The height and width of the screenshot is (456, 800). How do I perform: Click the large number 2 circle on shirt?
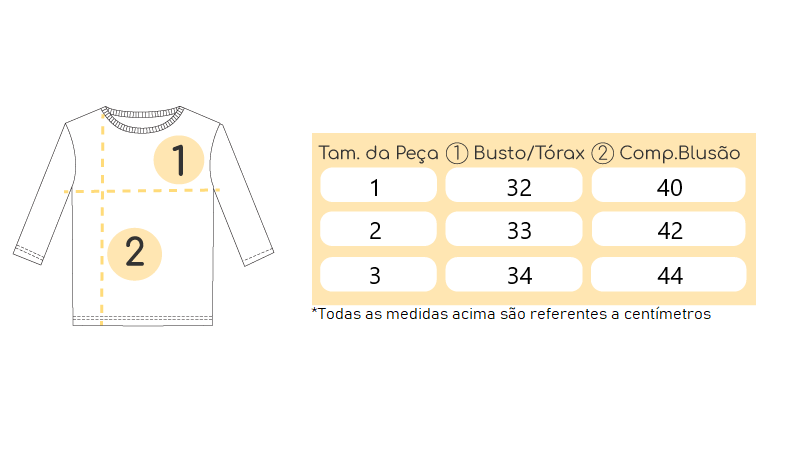pyautogui.click(x=135, y=254)
